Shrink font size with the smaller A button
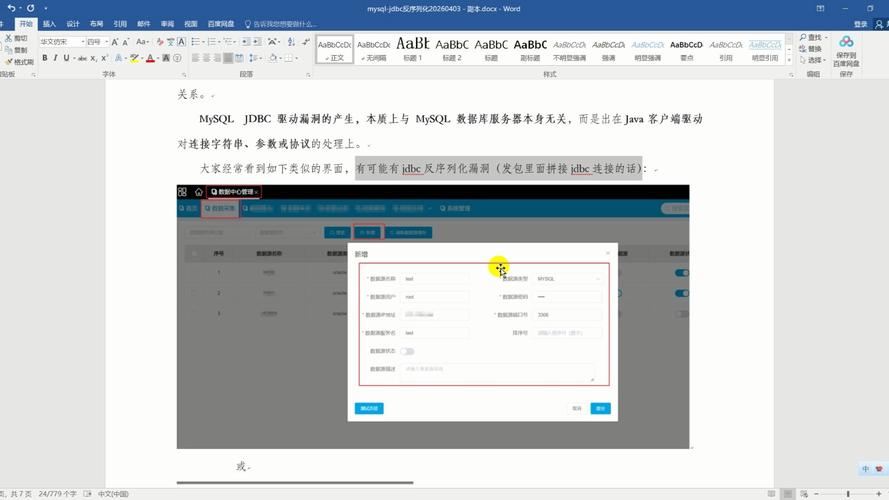The image size is (889, 500). pos(125,42)
